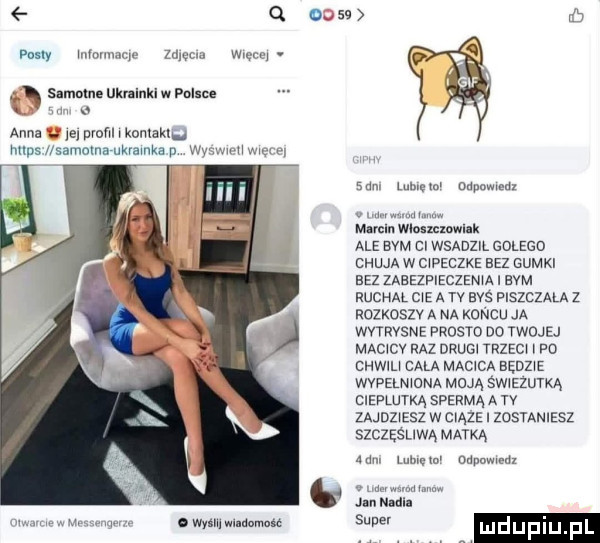Tap the thumbs-up like icon
The image size is (600, 543).
(576, 16)
